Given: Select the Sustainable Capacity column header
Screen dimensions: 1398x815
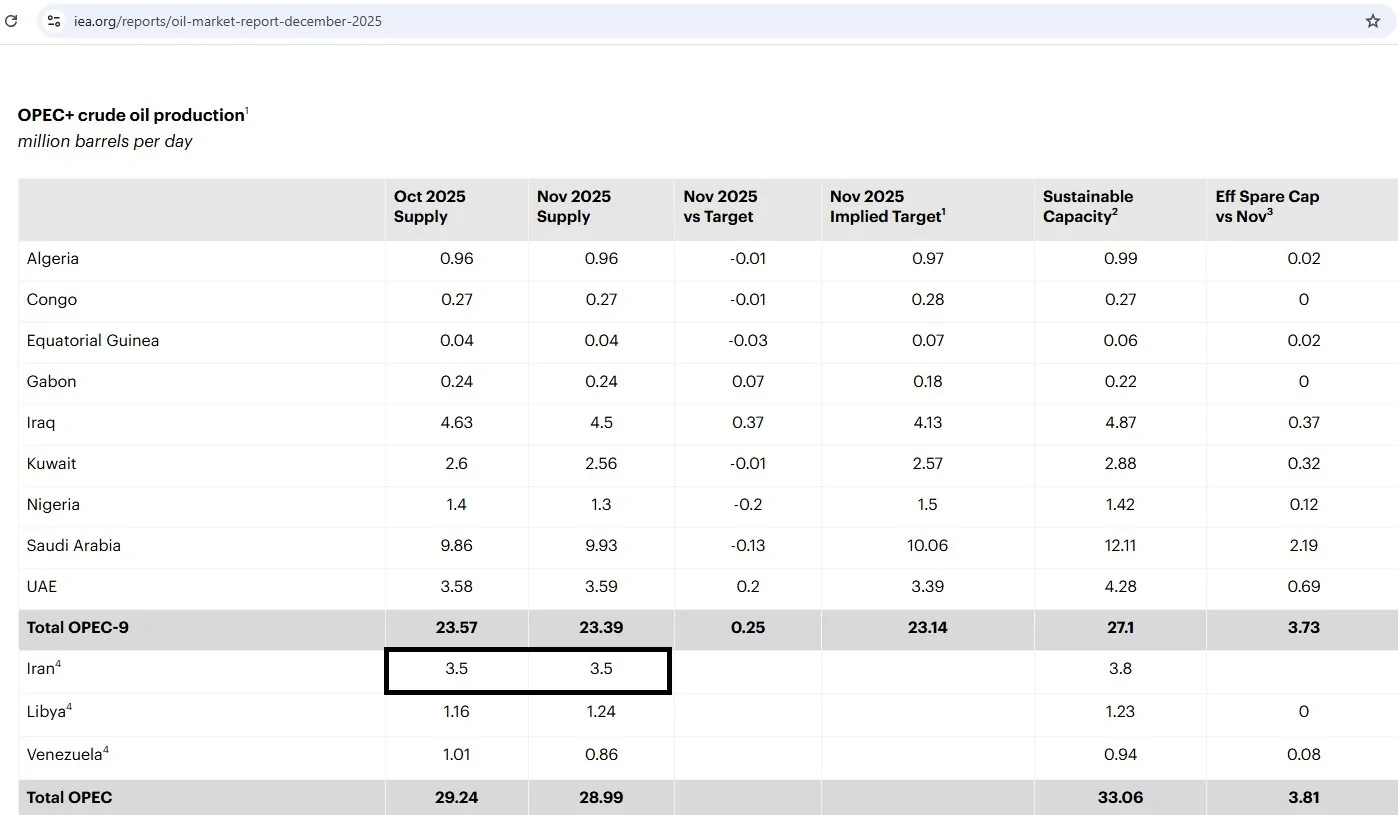Looking at the screenshot, I should [1087, 206].
